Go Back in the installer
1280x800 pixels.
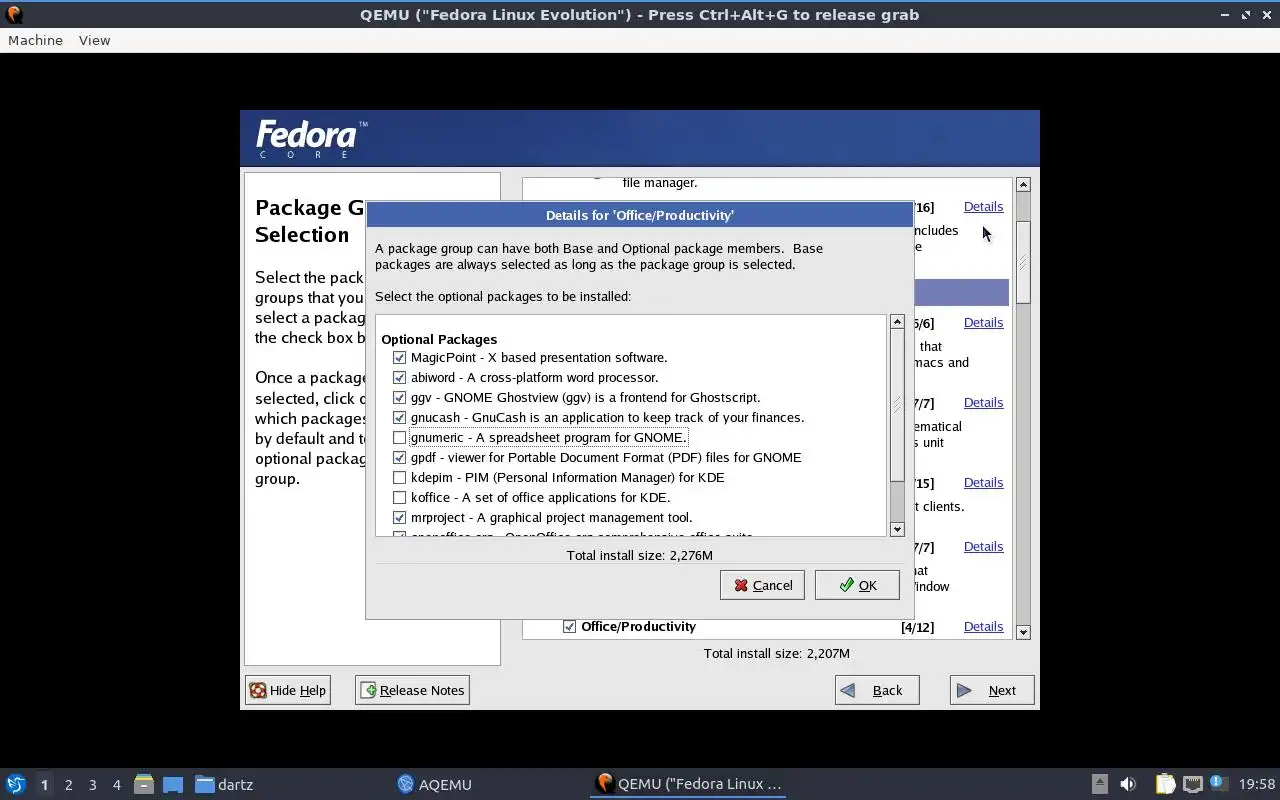[x=877, y=690]
